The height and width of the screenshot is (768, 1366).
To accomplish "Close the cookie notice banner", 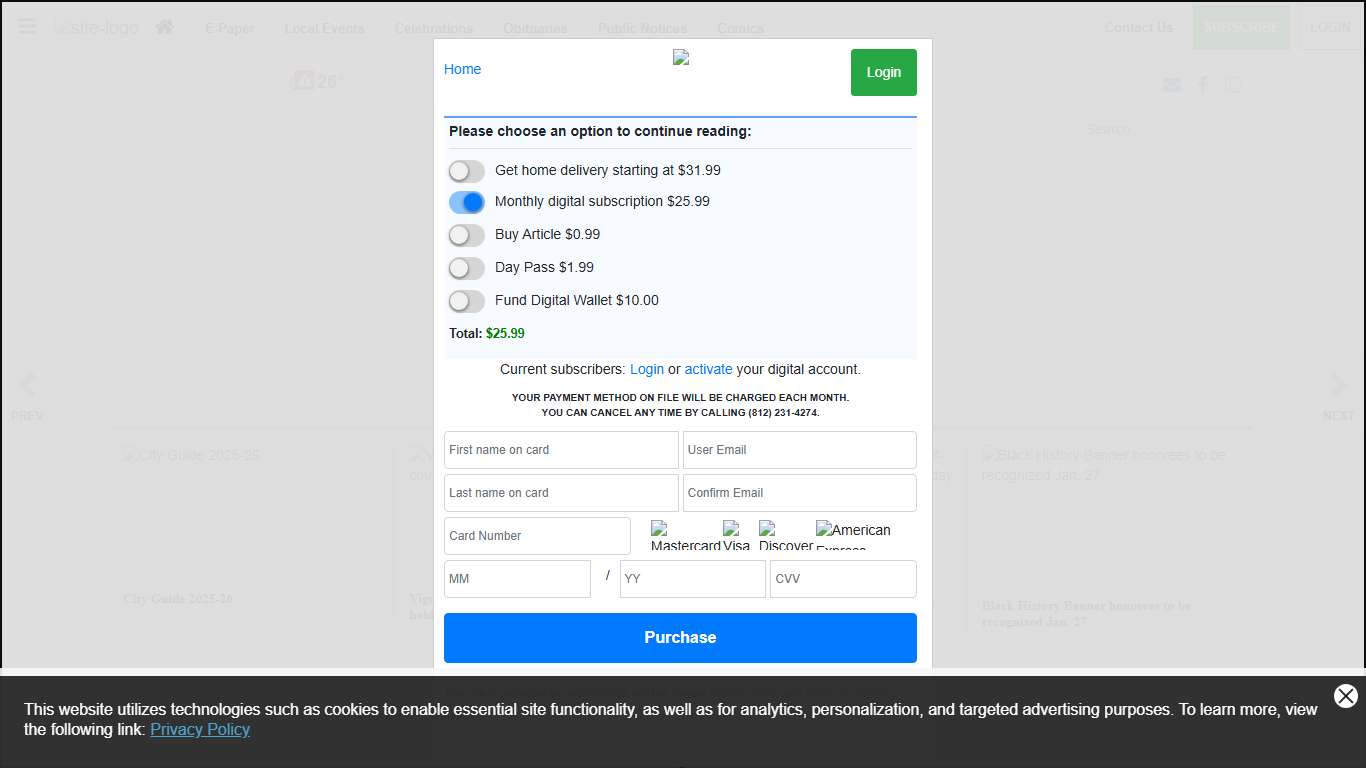I will [x=1345, y=696].
